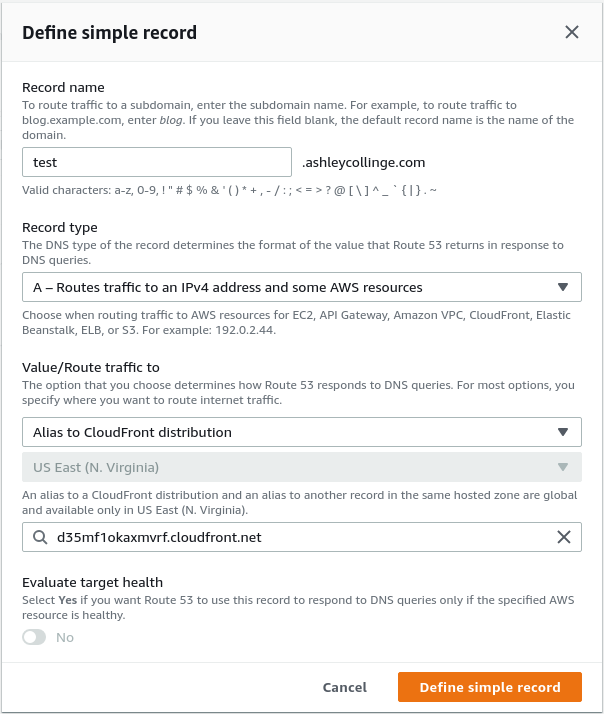604x714 pixels.
Task: Toggle the Evaluate target health switch
Action: tap(34, 637)
